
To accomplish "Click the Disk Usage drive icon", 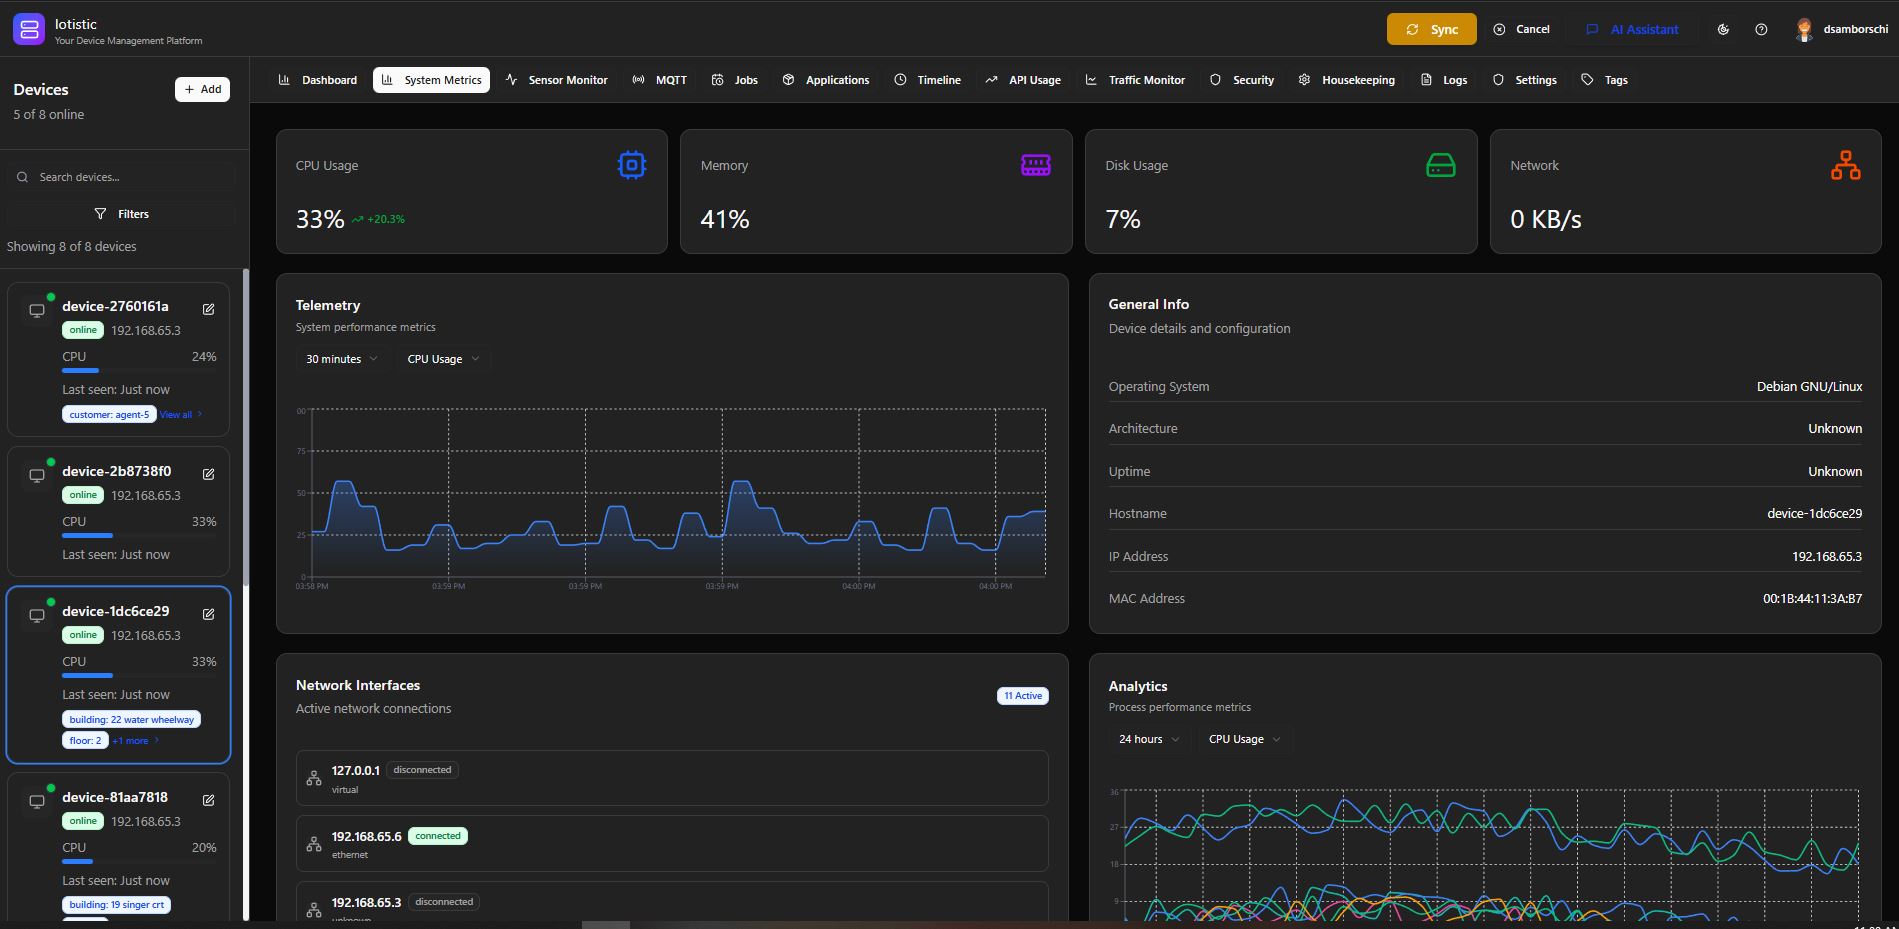I will [1440, 165].
